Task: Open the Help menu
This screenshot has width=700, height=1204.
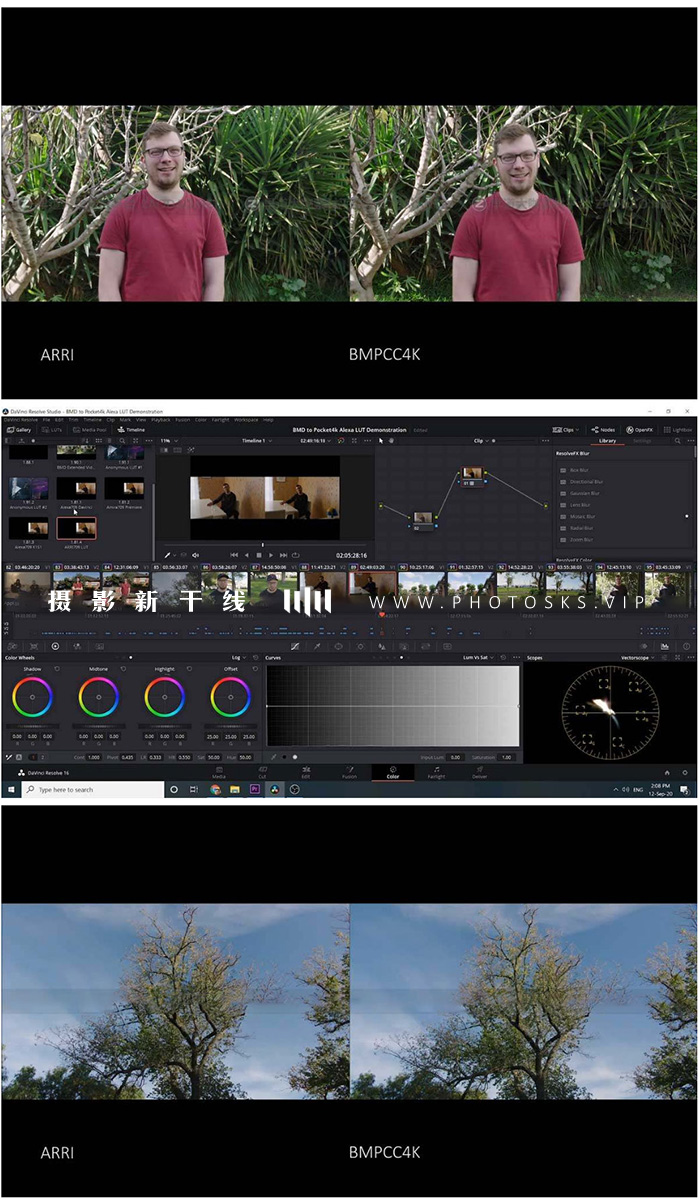Action: coord(268,420)
